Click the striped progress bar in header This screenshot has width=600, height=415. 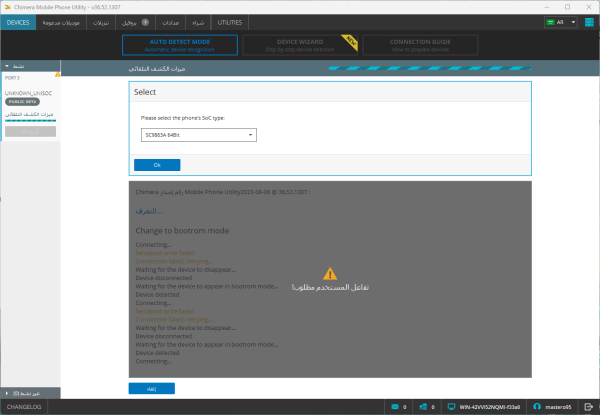[x=430, y=68]
